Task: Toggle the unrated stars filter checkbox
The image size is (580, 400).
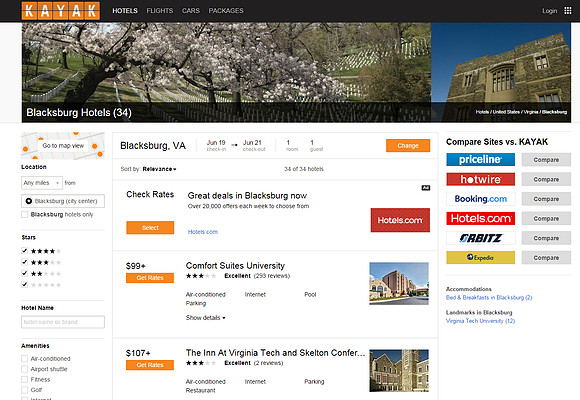Action: (x=24, y=285)
